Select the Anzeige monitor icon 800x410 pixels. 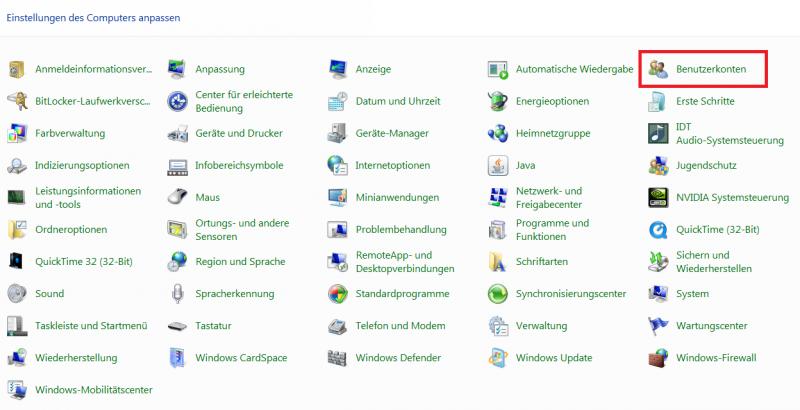click(x=337, y=69)
